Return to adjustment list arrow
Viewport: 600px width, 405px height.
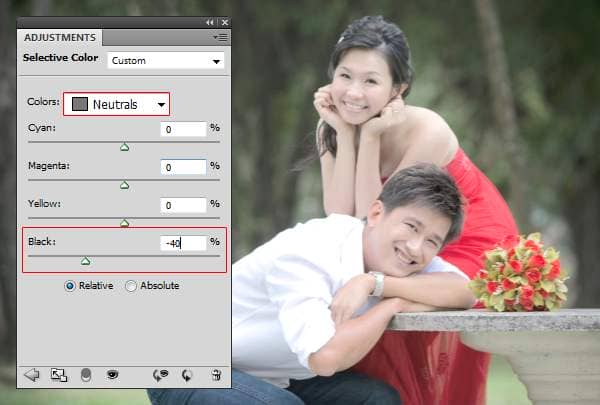32,375
